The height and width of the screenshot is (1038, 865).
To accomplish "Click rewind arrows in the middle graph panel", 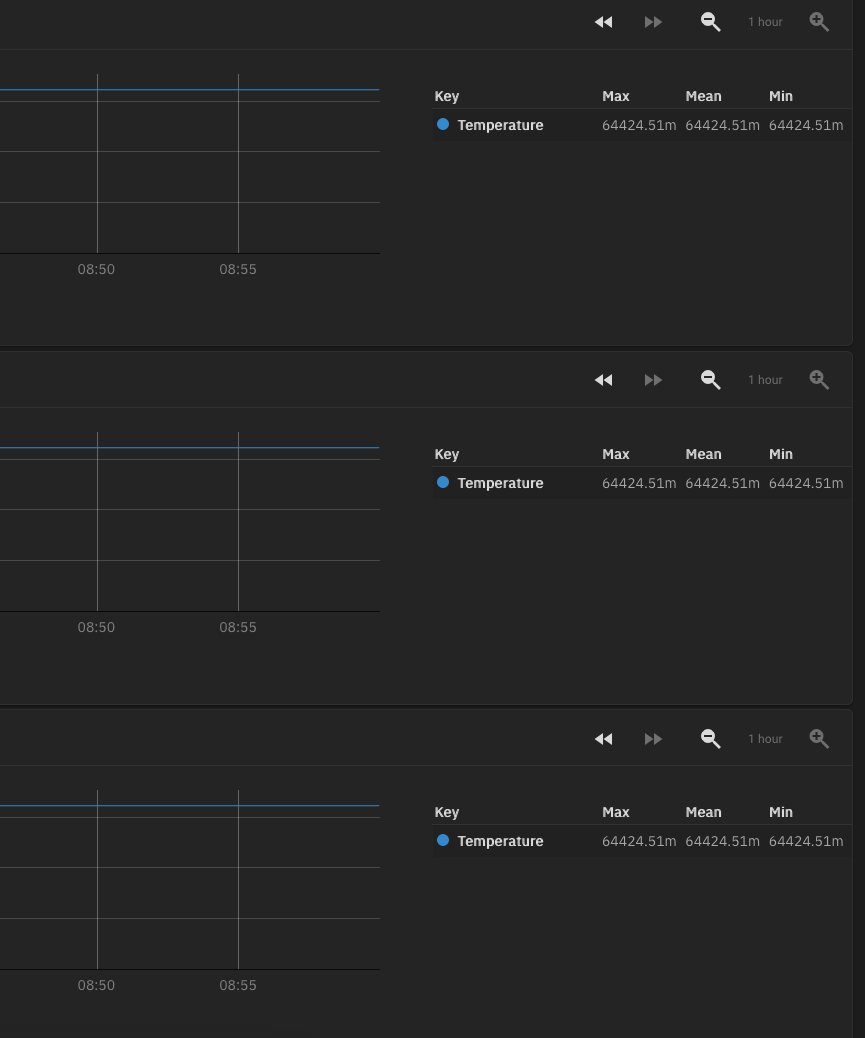I will 604,380.
